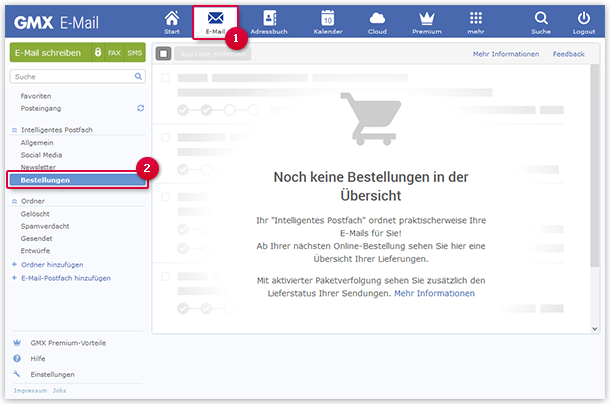Show more apps via mehr grid icon
This screenshot has width=610, height=404.
tap(475, 22)
